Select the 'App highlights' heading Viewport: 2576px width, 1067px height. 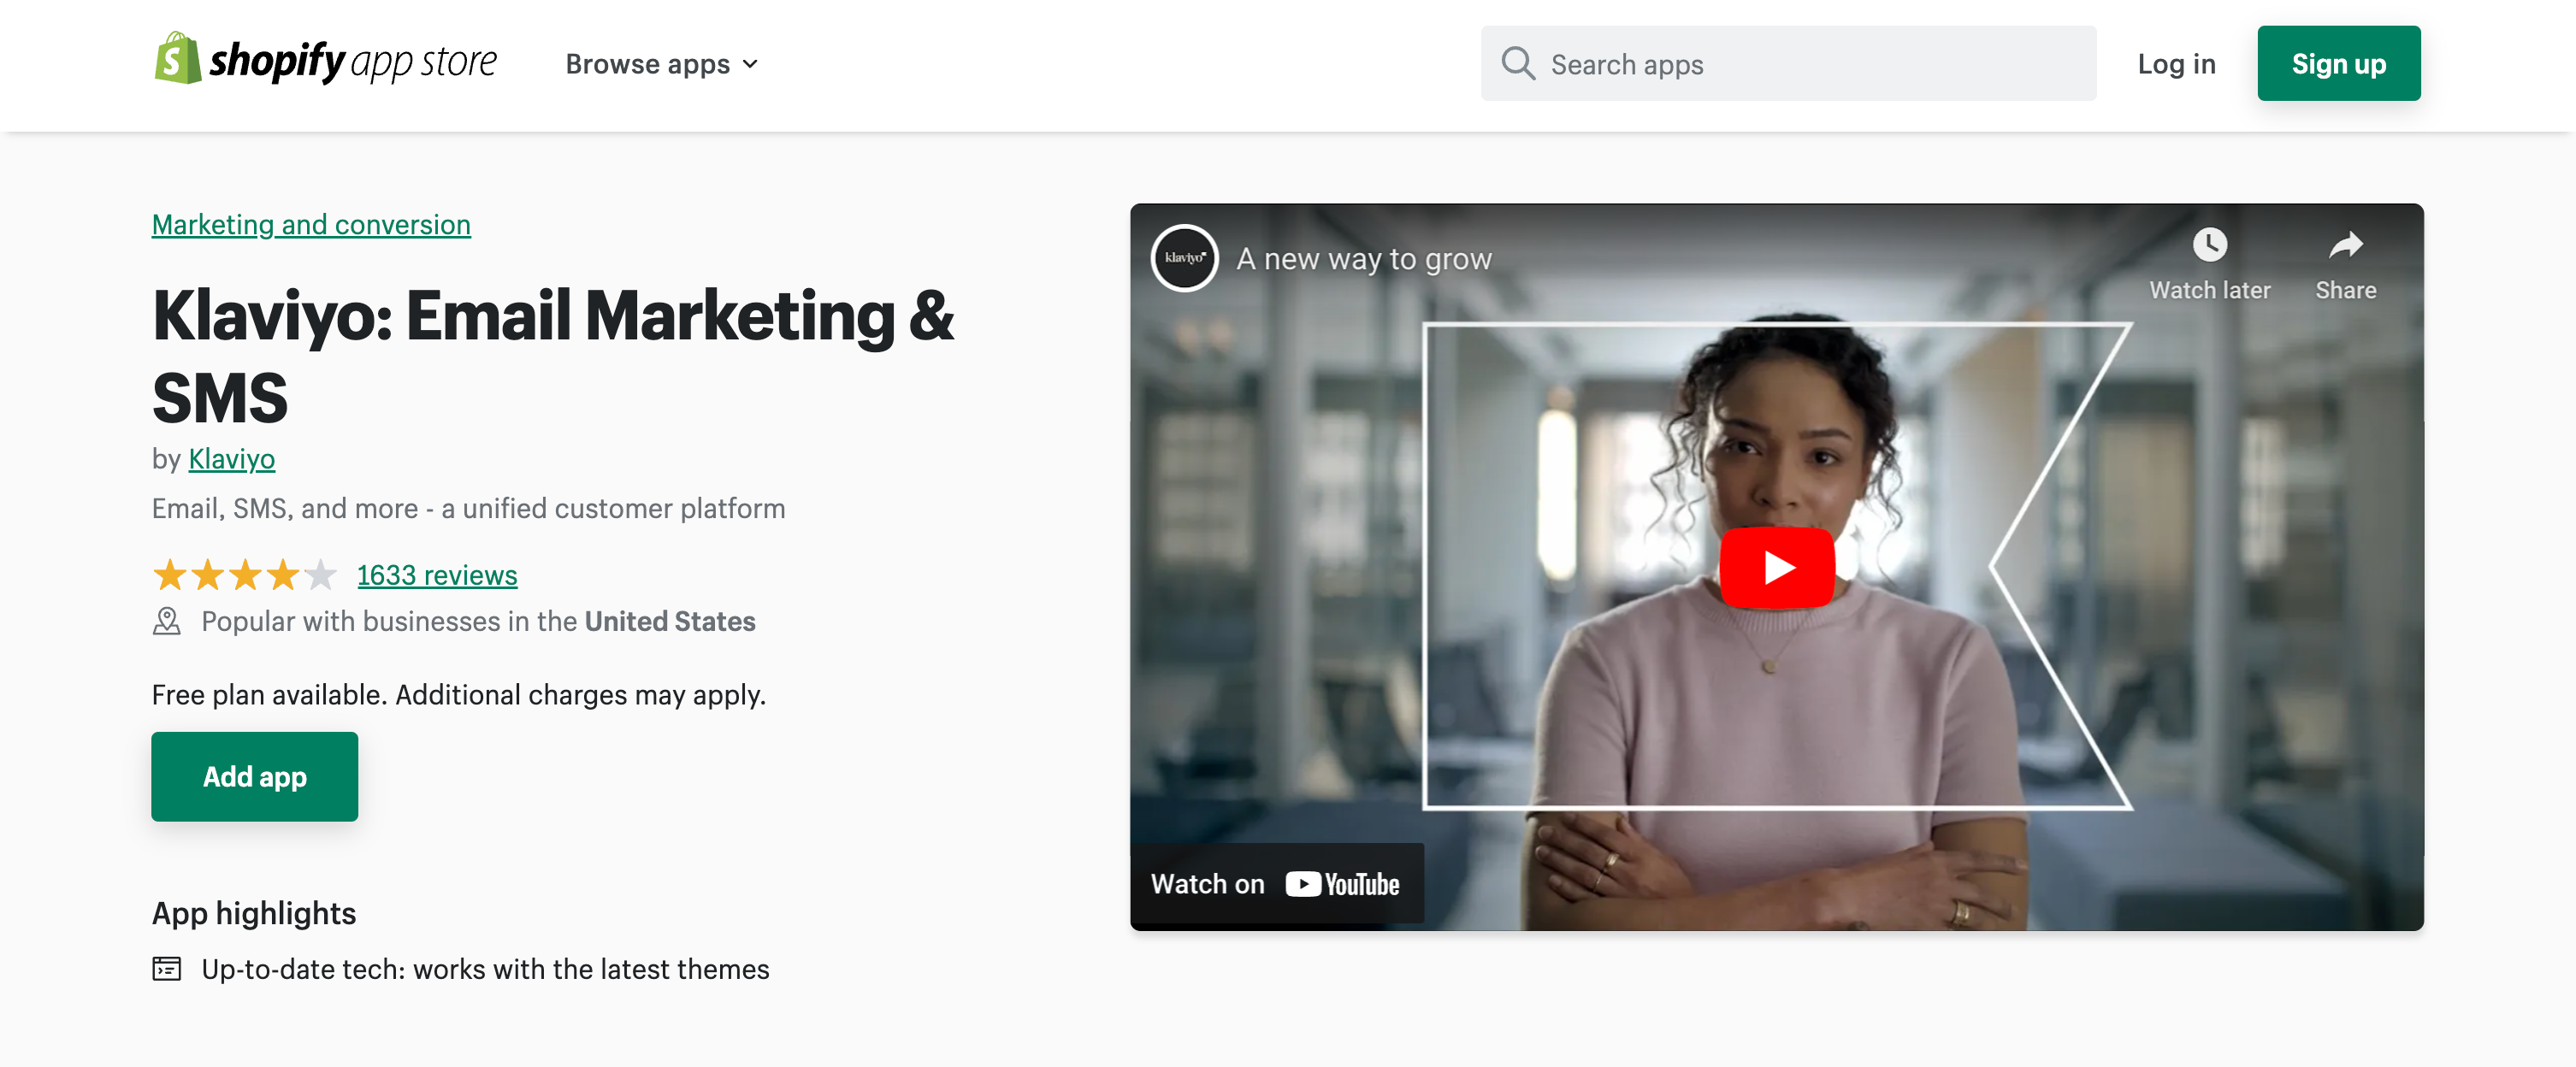pyautogui.click(x=254, y=914)
